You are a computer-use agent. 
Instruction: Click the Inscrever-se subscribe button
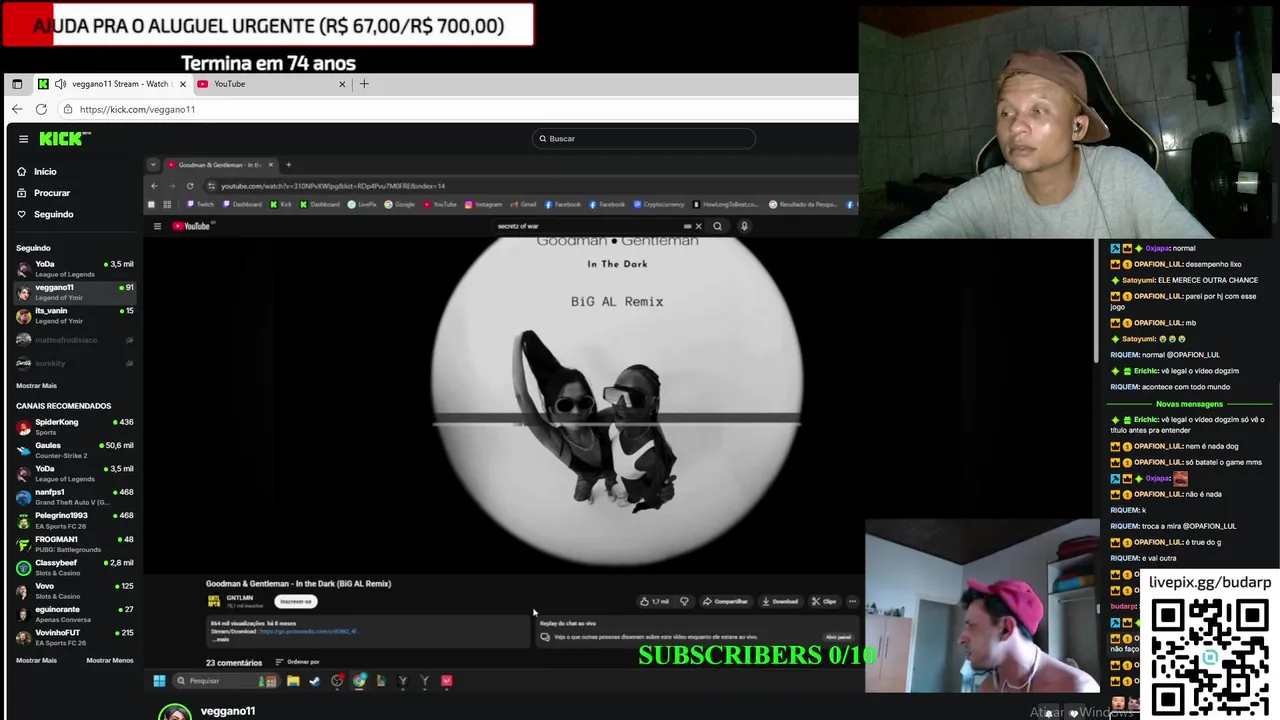tap(296, 601)
